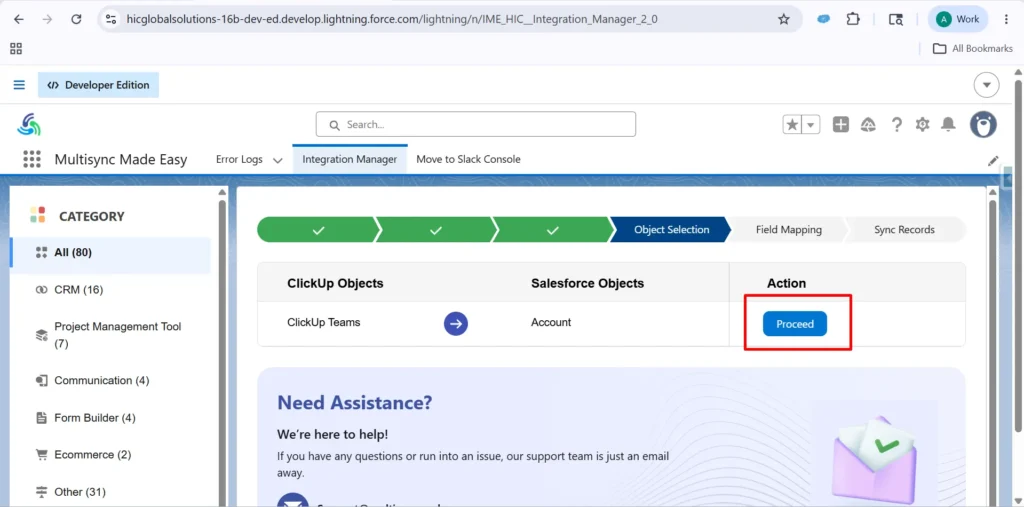Click the ClickUp Teams object name
This screenshot has height=507, width=1024.
pos(324,322)
